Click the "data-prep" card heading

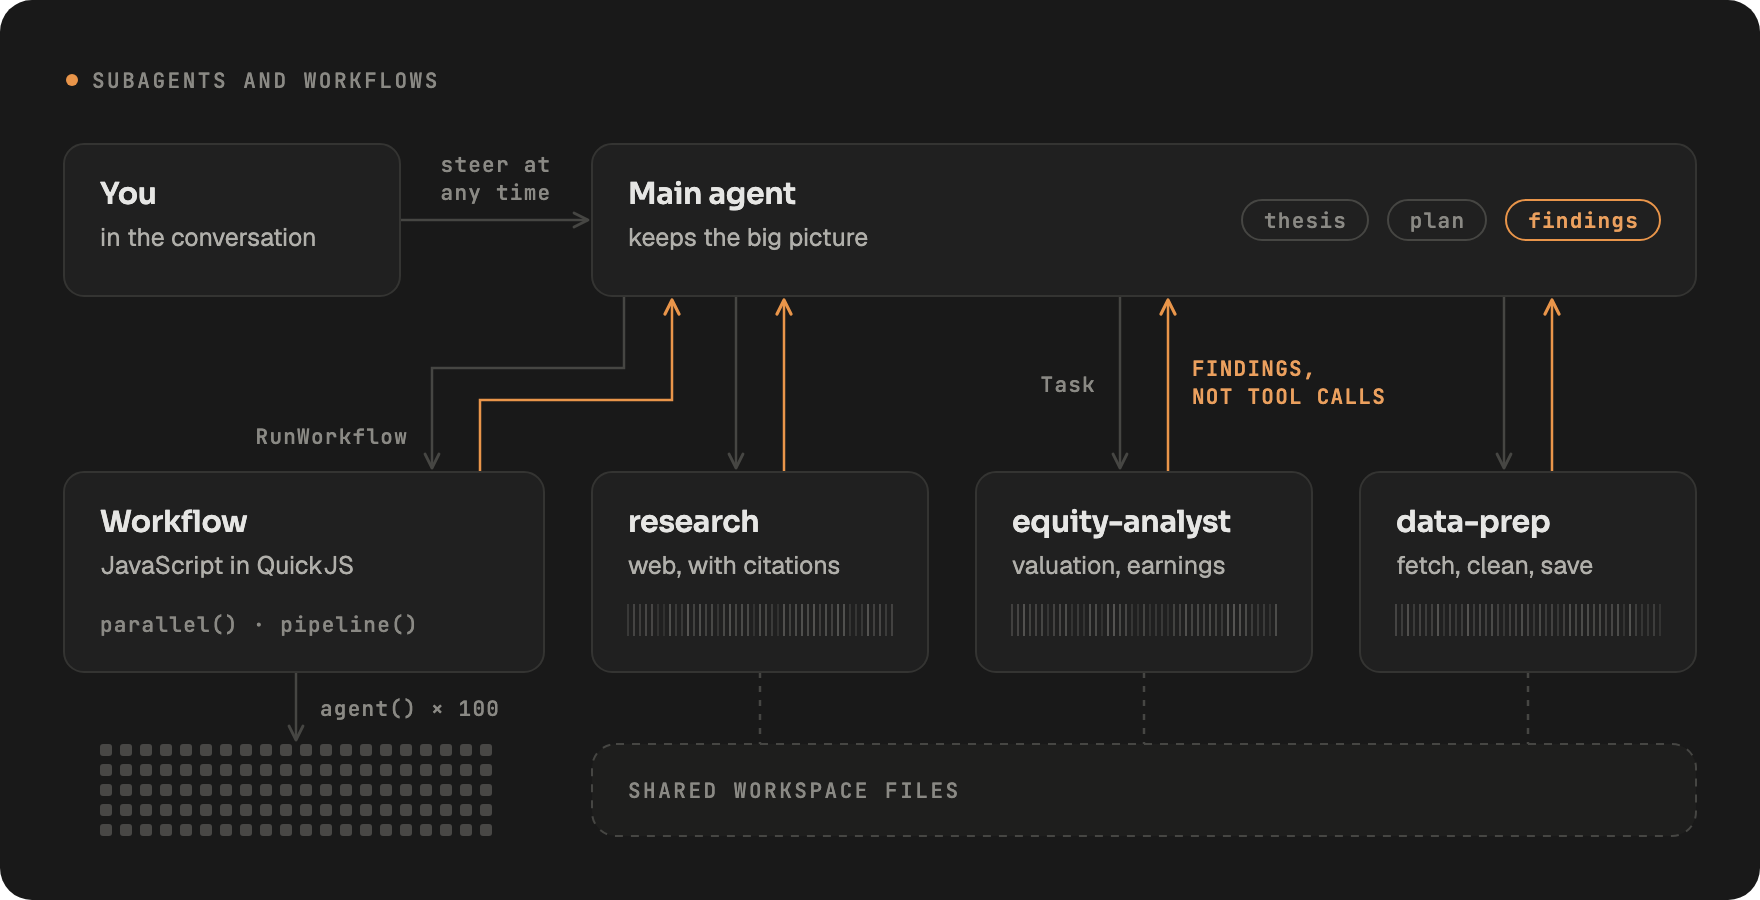coord(1473,522)
